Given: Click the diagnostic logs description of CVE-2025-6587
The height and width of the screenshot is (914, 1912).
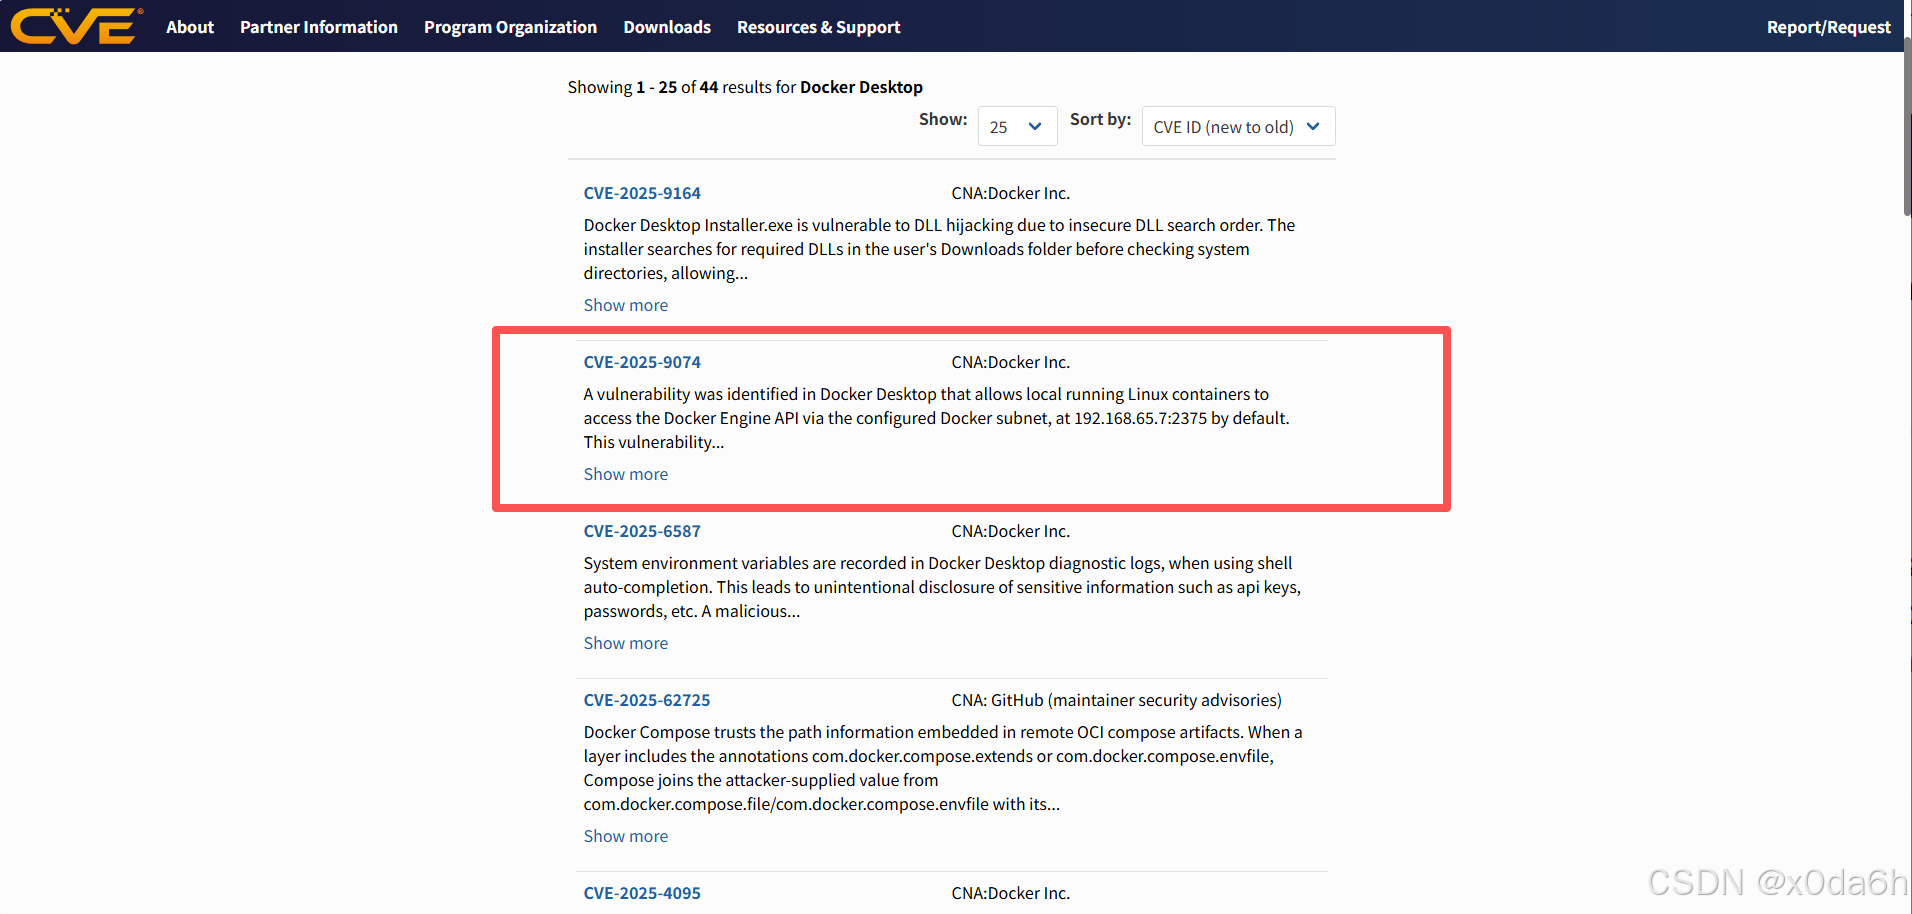Looking at the screenshot, I should (x=942, y=587).
